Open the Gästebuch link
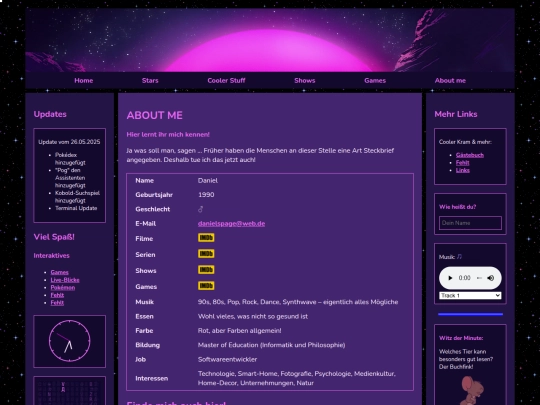Screen dimensions: 540x405 point(470,155)
